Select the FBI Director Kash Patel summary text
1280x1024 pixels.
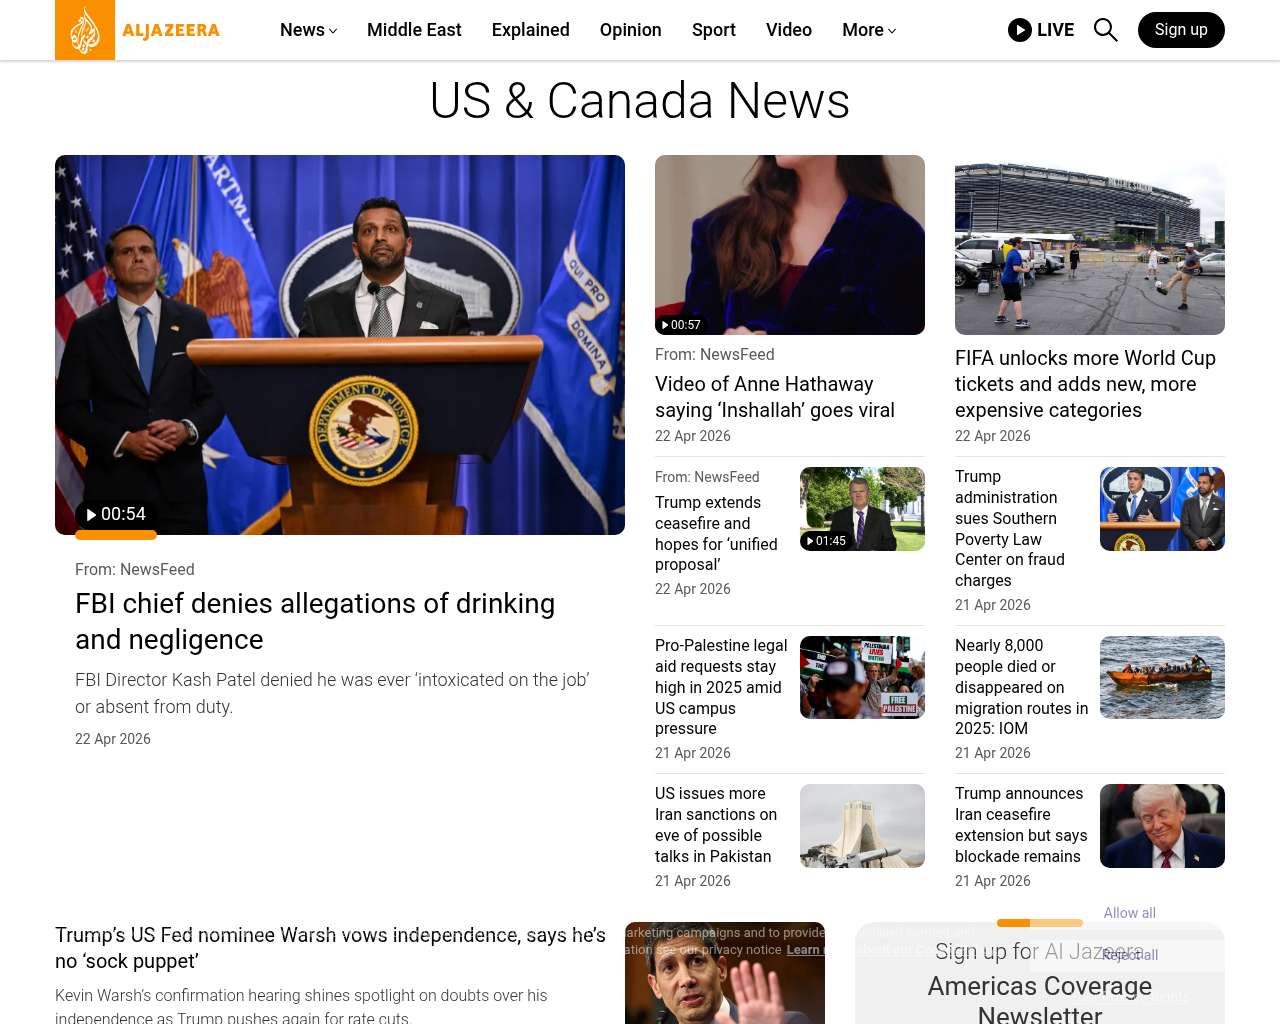332,693
